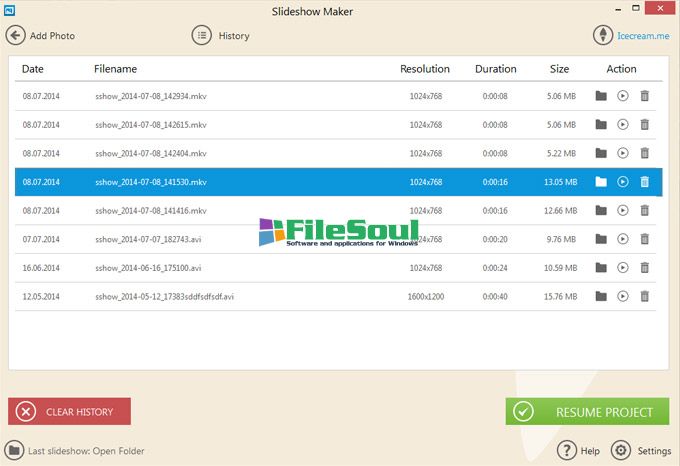Viewport: 680px width, 466px height.
Task: Open folder for sshow_2014-07-08_142934.mkv
Action: pyautogui.click(x=601, y=97)
